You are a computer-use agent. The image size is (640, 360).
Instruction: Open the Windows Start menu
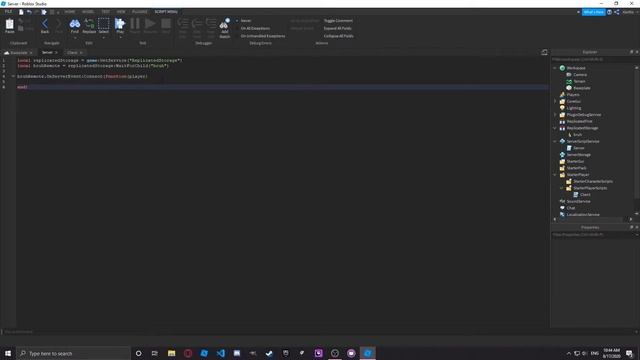(x=8, y=353)
